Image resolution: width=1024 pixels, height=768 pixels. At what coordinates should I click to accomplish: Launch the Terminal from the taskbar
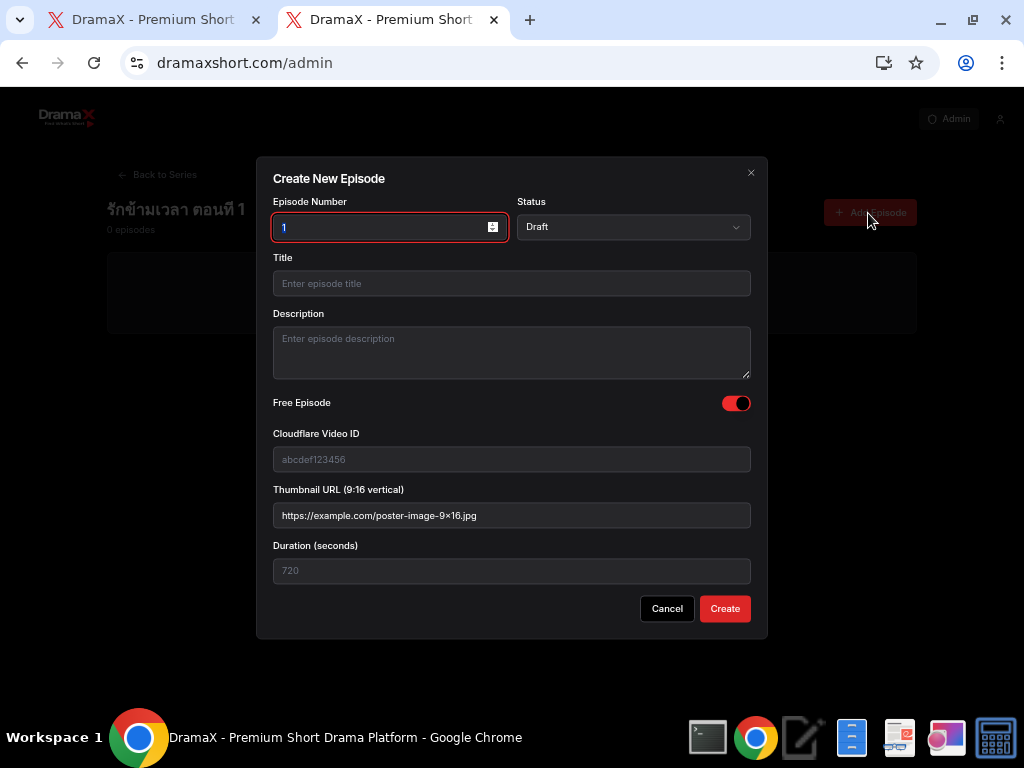point(708,738)
